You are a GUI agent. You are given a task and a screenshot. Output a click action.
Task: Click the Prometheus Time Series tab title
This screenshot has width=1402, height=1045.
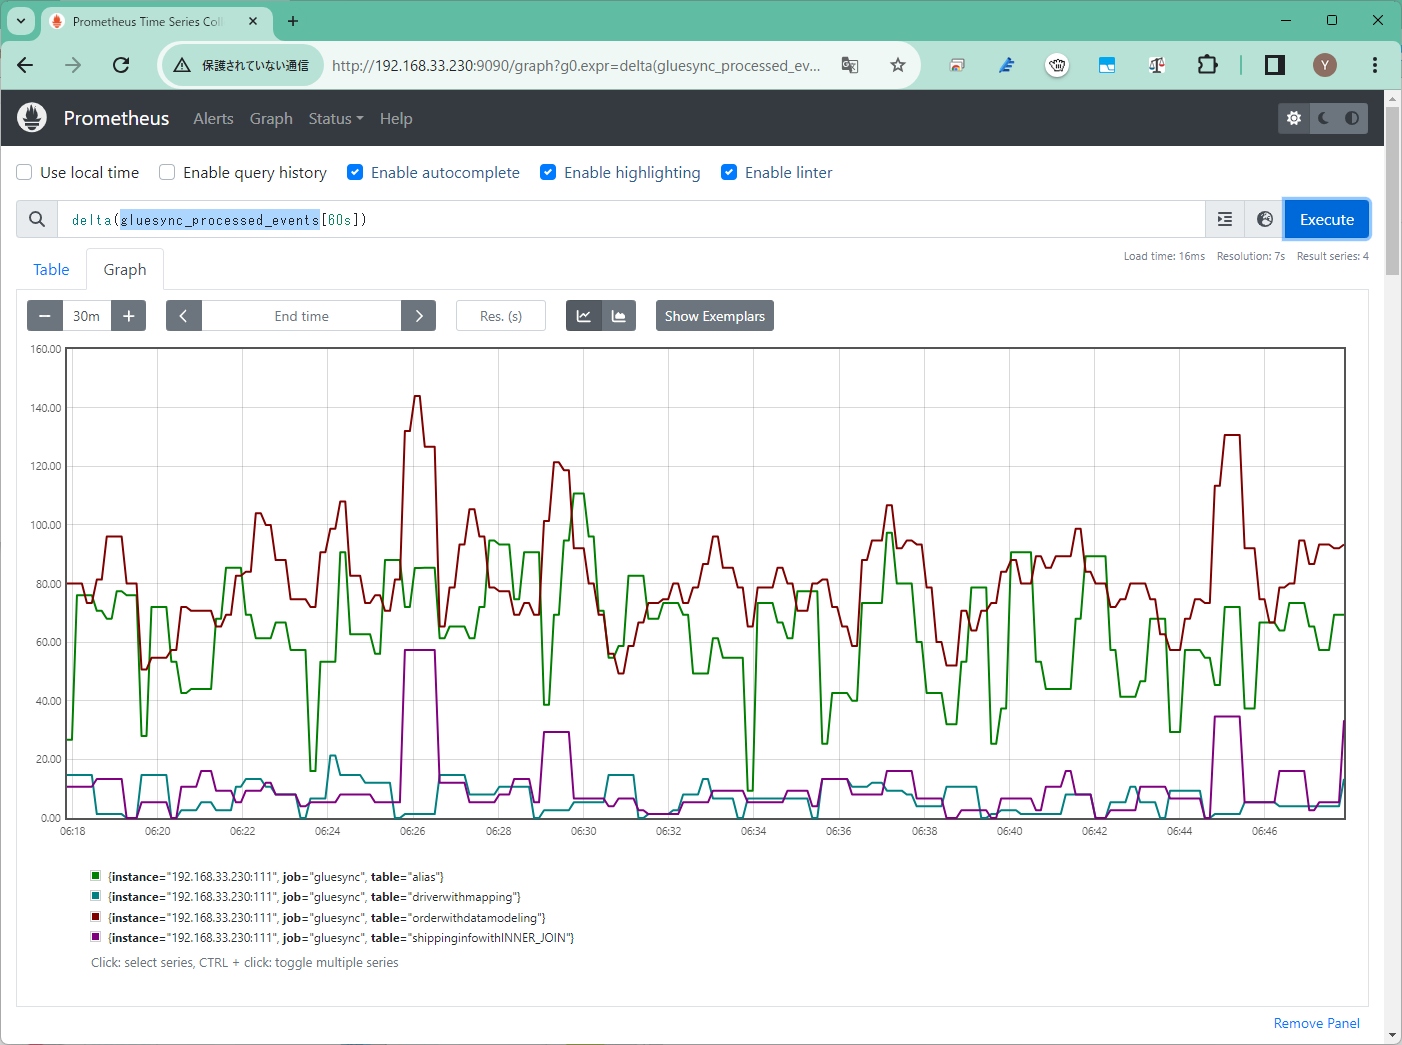[x=148, y=21]
